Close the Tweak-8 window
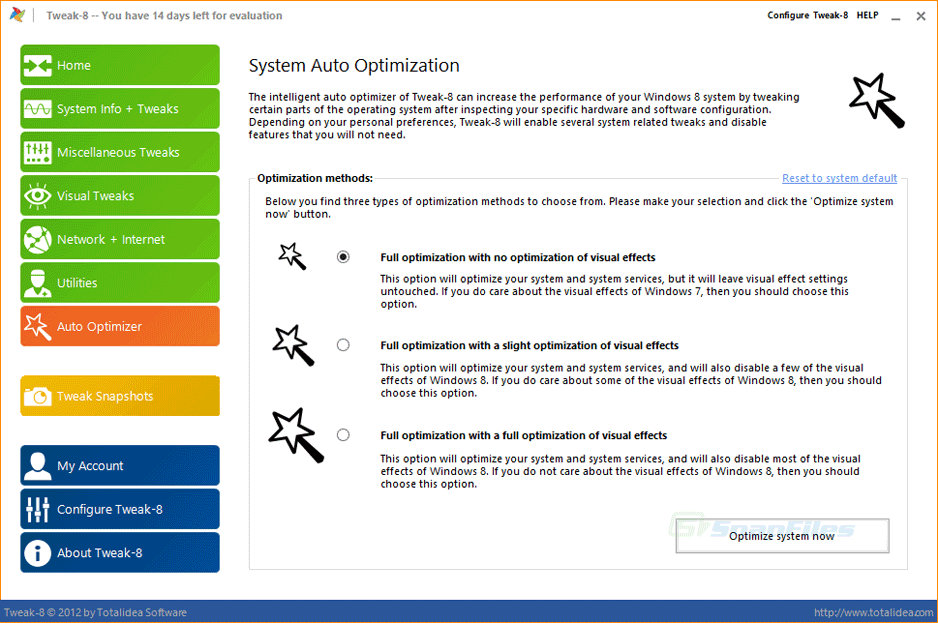This screenshot has height=623, width=938. tap(921, 16)
